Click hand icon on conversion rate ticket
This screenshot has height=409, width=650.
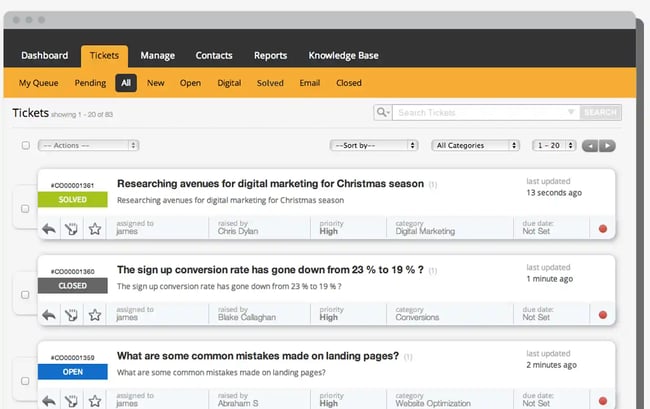[x=72, y=315]
